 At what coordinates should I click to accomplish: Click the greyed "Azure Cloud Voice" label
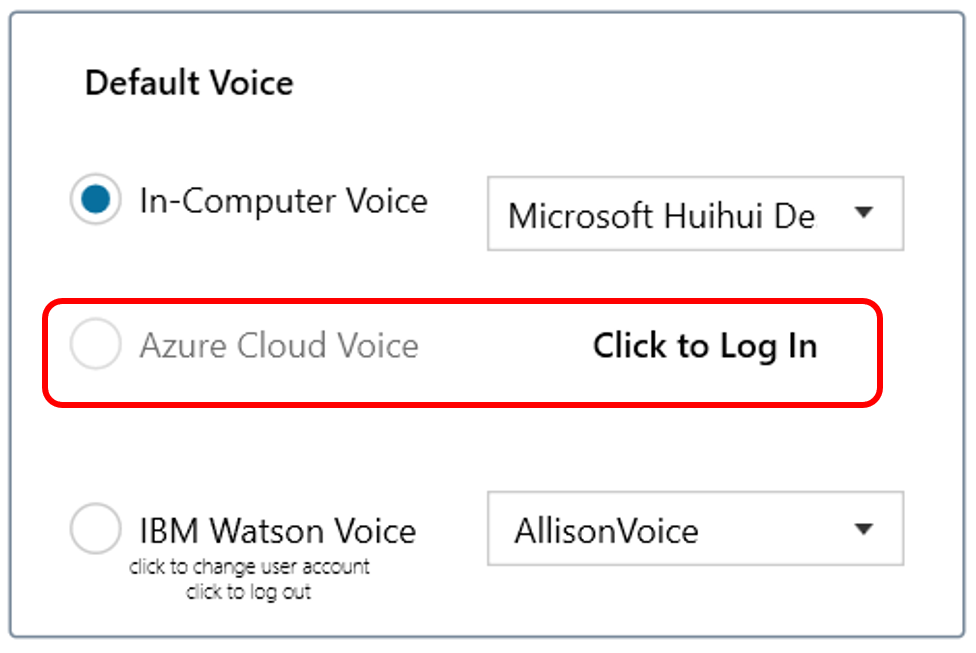pyautogui.click(x=278, y=346)
